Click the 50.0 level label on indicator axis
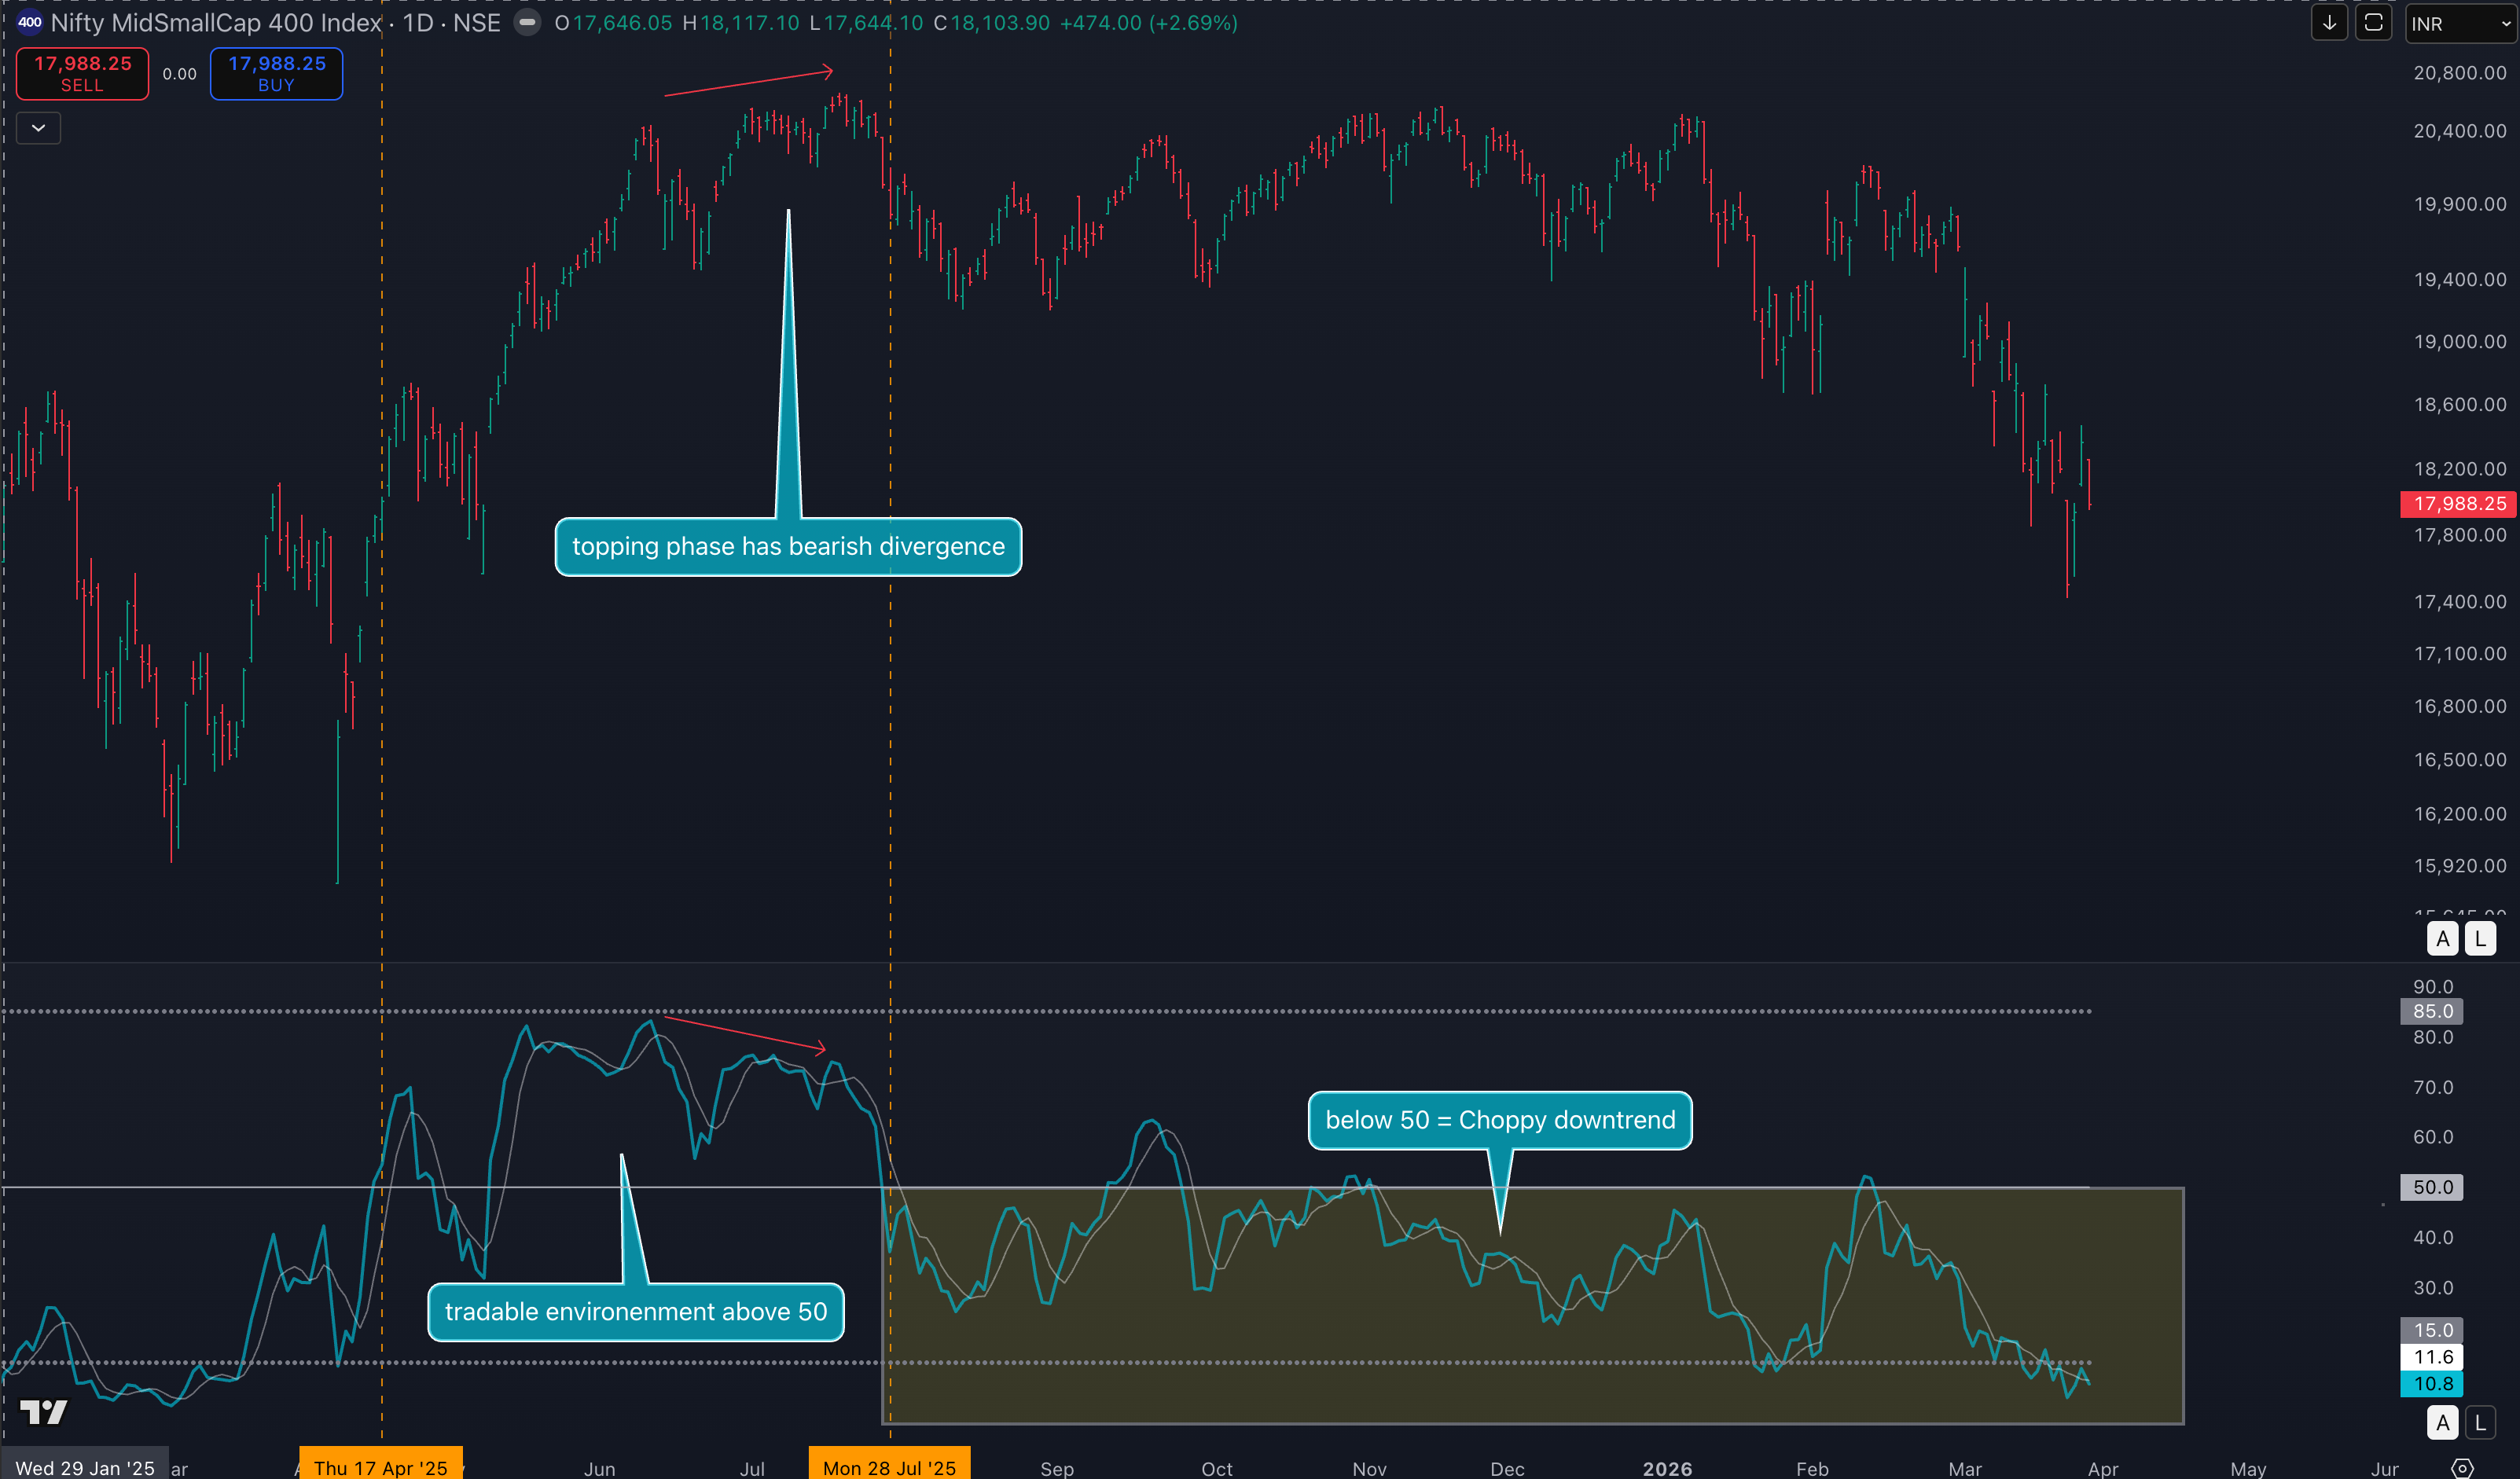 click(2432, 1187)
